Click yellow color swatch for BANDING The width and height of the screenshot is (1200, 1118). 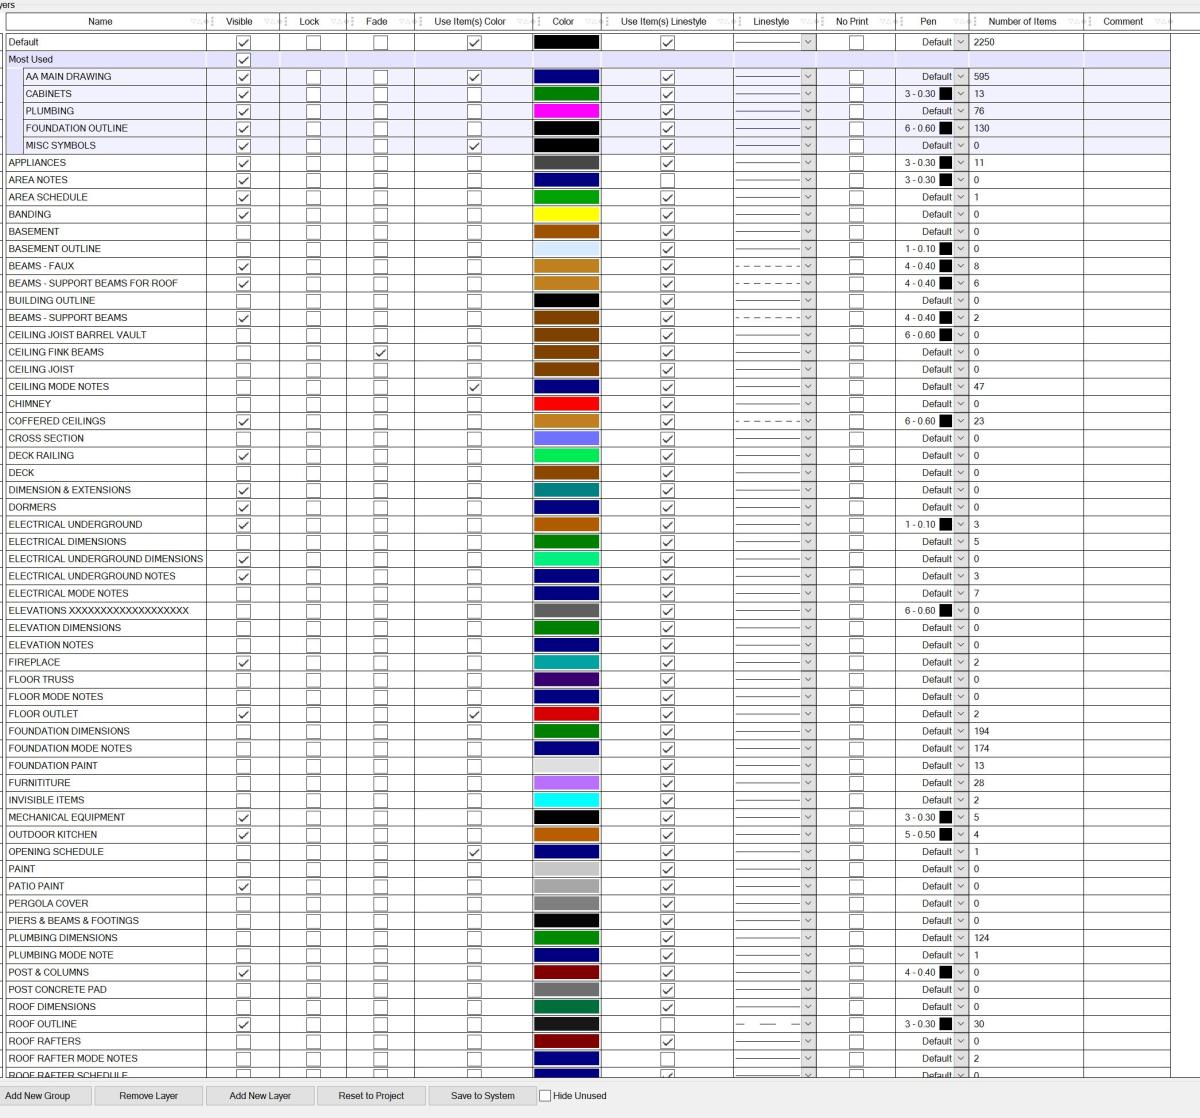(566, 214)
